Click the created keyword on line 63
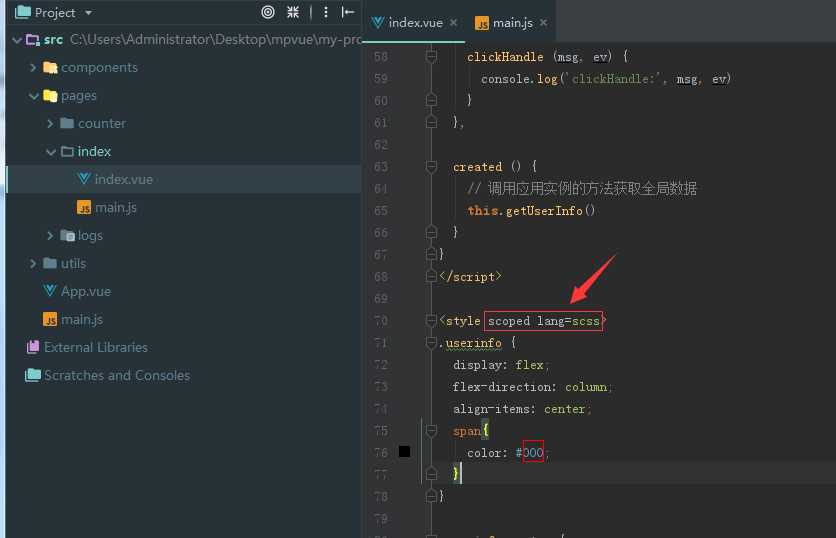 click(x=477, y=167)
